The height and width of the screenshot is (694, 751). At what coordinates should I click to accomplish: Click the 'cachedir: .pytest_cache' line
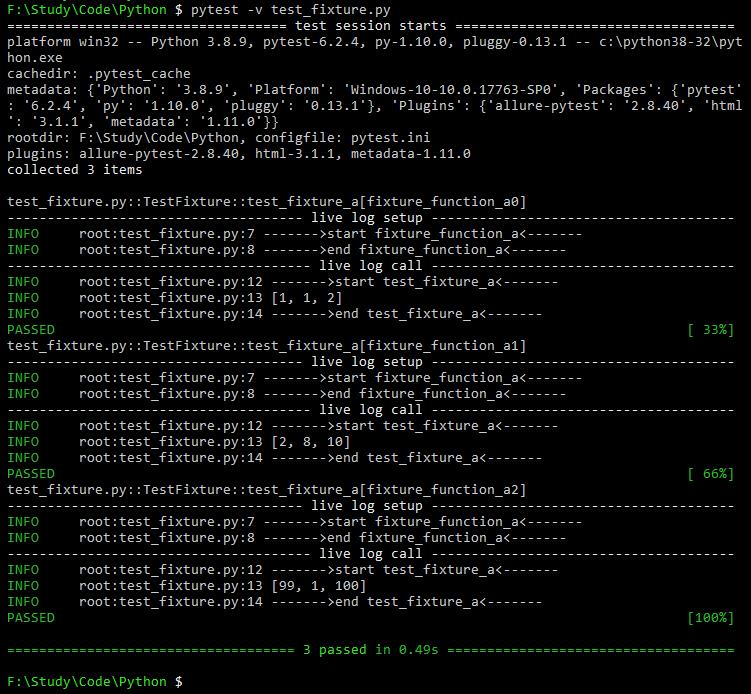point(99,74)
